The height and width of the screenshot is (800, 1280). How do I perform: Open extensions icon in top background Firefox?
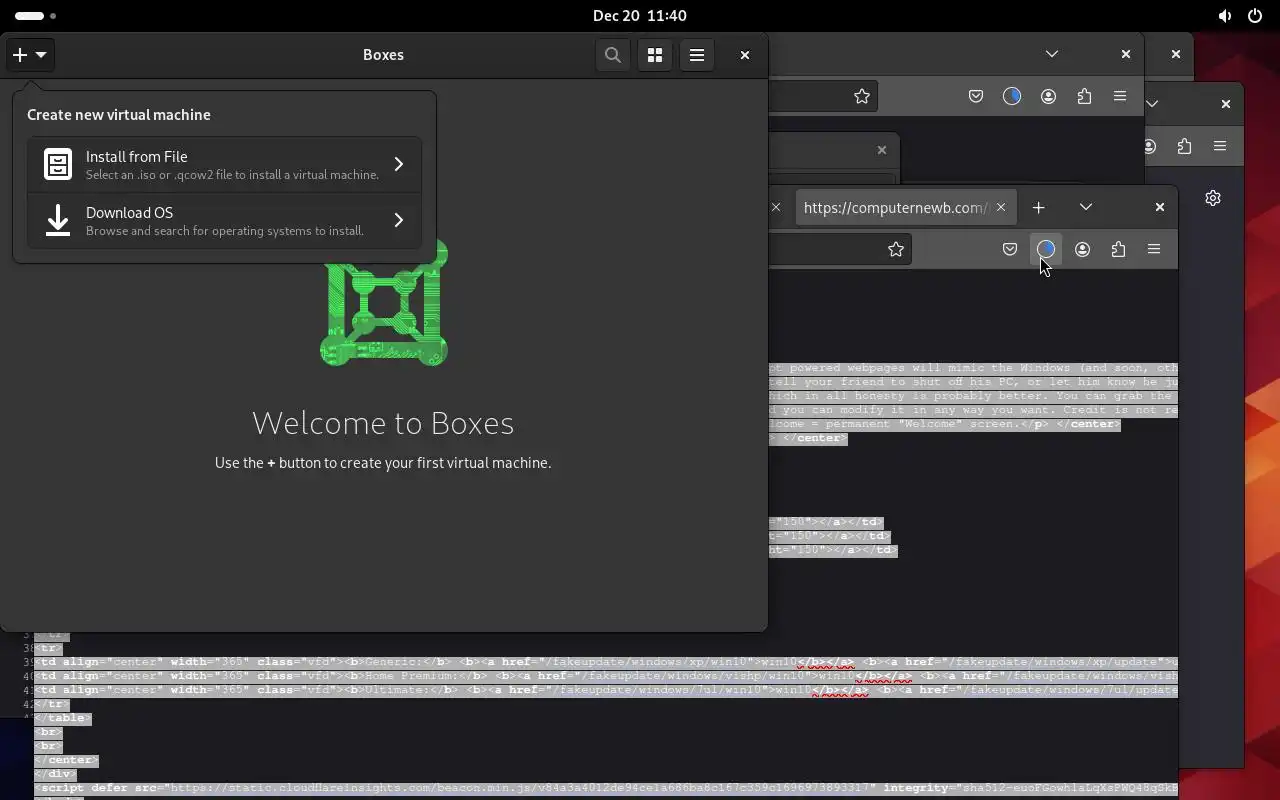(1084, 96)
